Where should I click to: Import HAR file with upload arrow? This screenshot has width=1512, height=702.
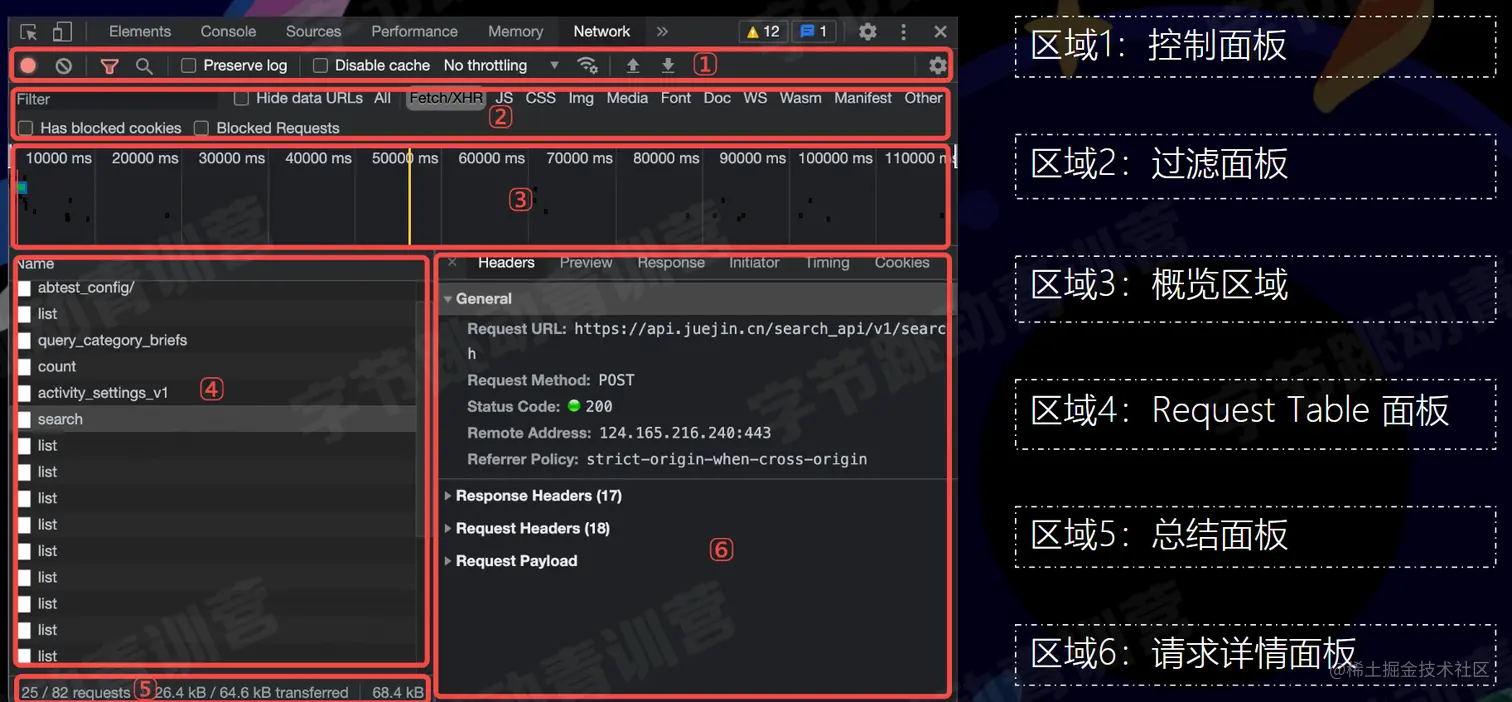[633, 66]
